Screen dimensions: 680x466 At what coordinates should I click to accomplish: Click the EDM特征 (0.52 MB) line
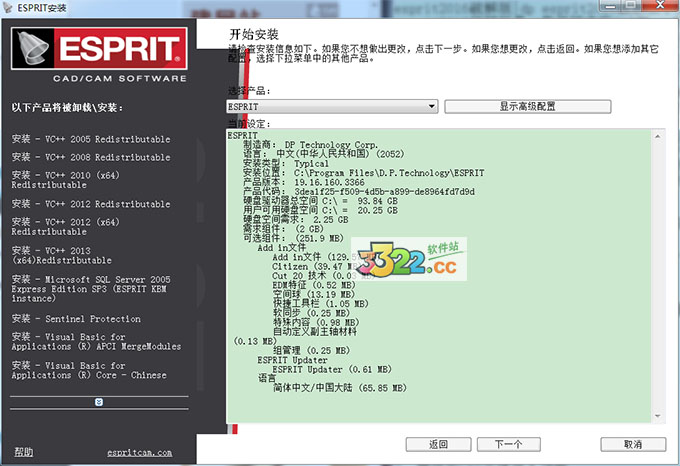click(314, 285)
